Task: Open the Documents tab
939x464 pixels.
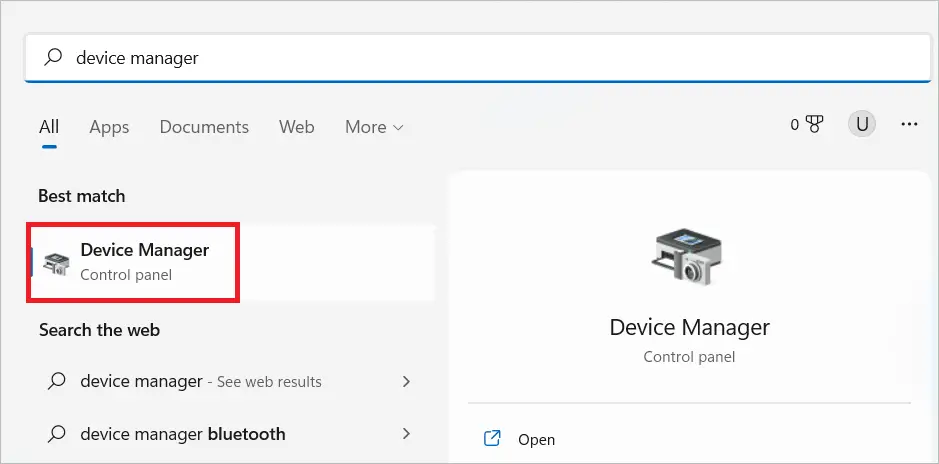Action: click(x=204, y=127)
